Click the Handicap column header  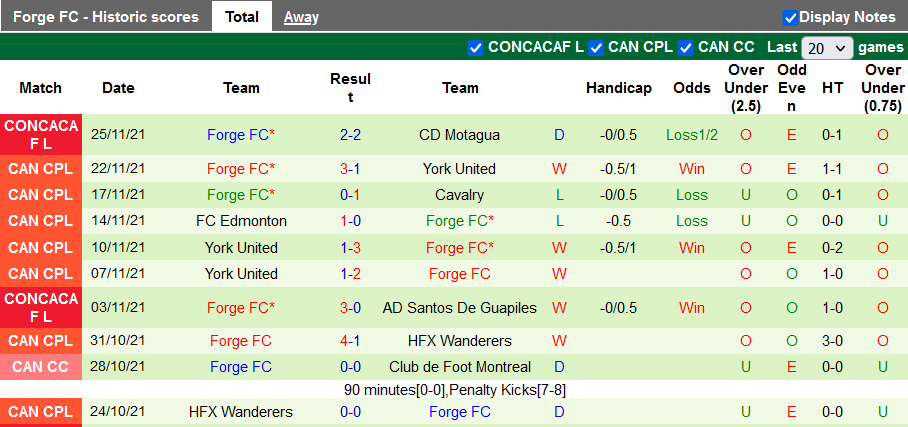click(619, 88)
